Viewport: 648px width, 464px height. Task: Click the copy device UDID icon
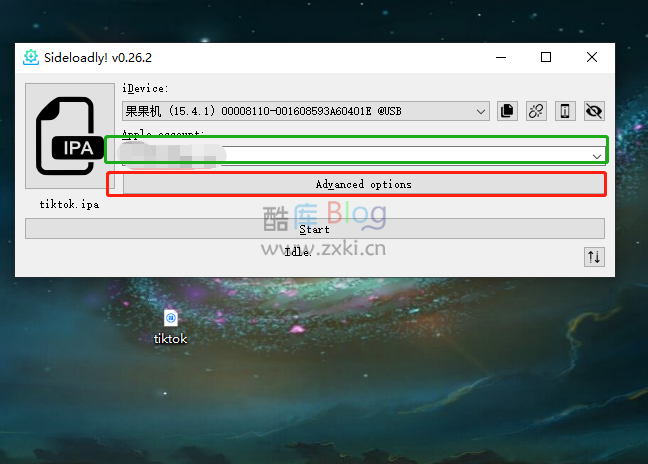coord(507,111)
